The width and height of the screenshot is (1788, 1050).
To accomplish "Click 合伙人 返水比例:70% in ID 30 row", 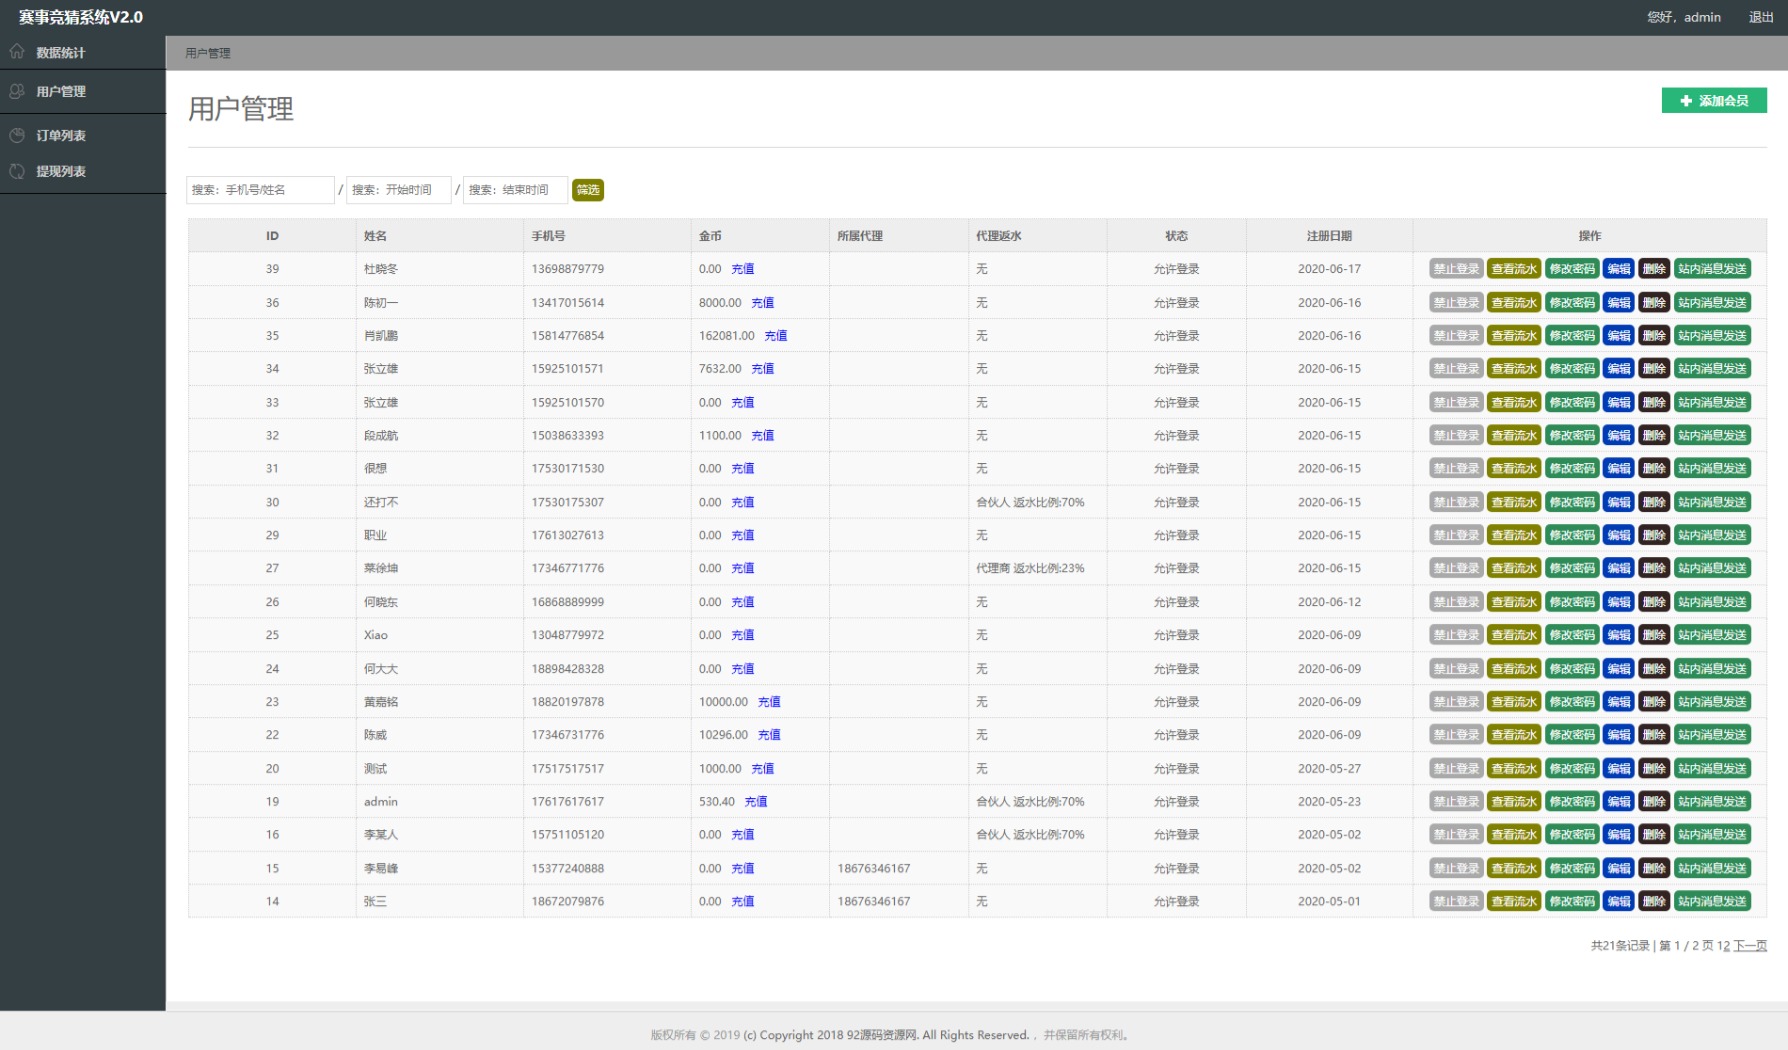I will 1030,503.
